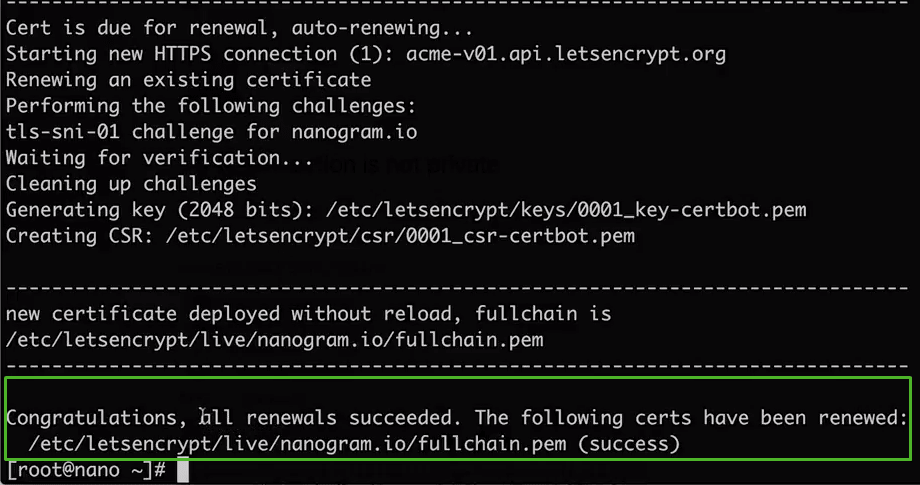Click the 'Starting new HTTPS connection' text
This screenshot has height=485, width=920.
(171, 54)
